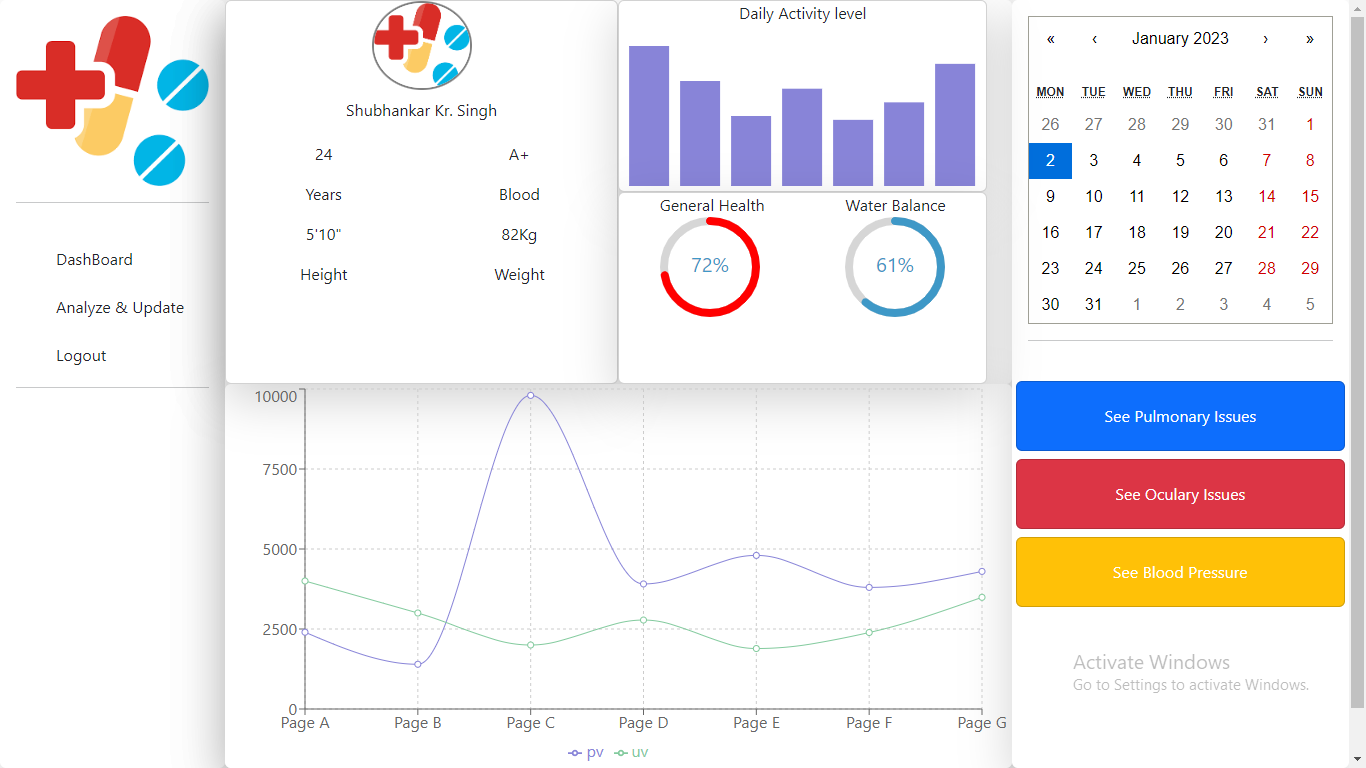1366x768 pixels.
Task: Go to previous month using the single chevron
Action: (1093, 38)
